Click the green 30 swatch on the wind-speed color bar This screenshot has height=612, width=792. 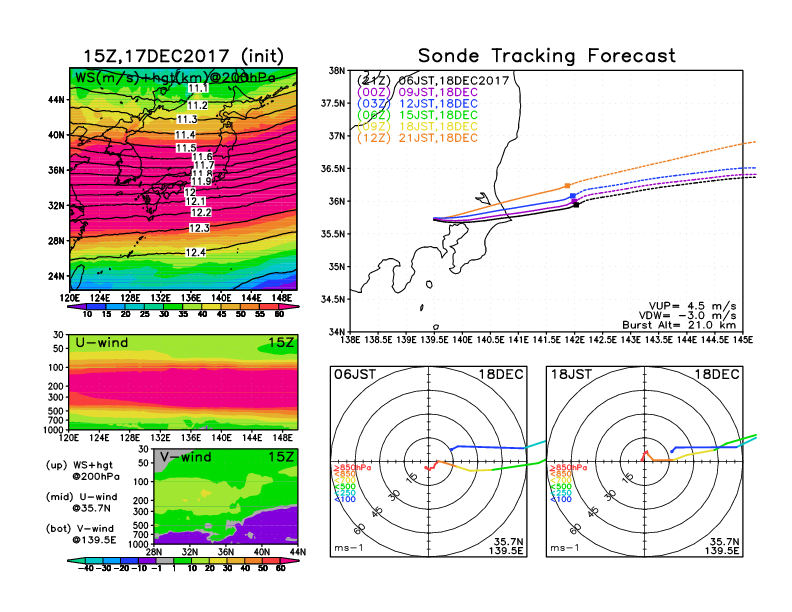pos(173,306)
